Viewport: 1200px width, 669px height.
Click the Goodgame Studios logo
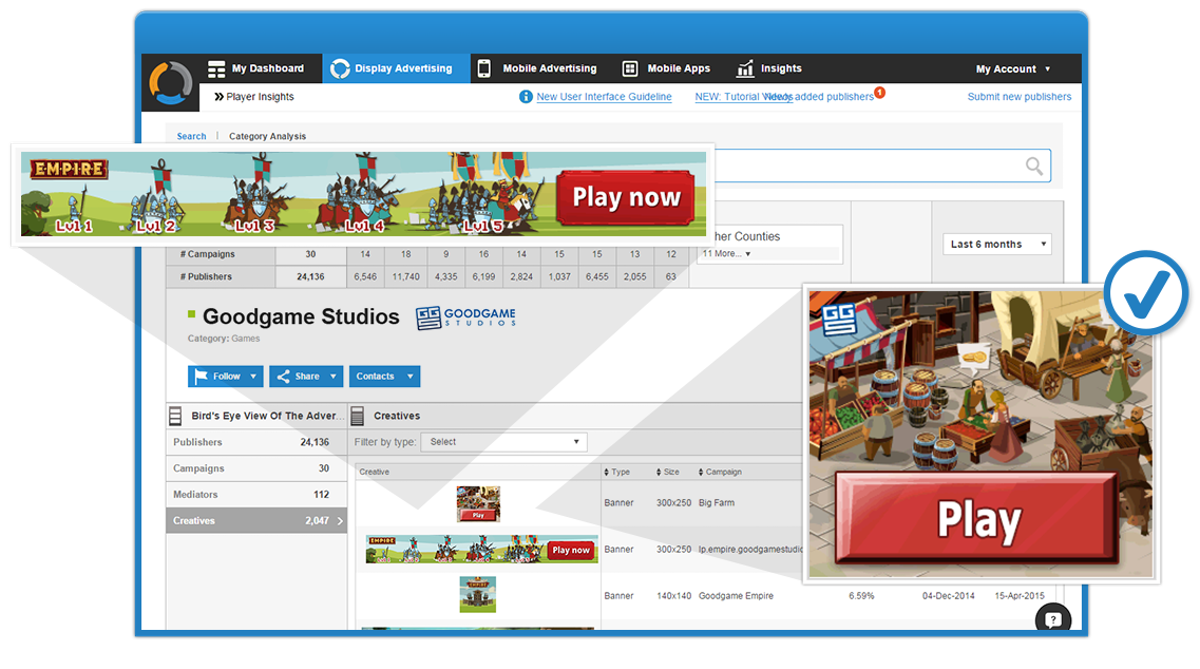pos(465,317)
